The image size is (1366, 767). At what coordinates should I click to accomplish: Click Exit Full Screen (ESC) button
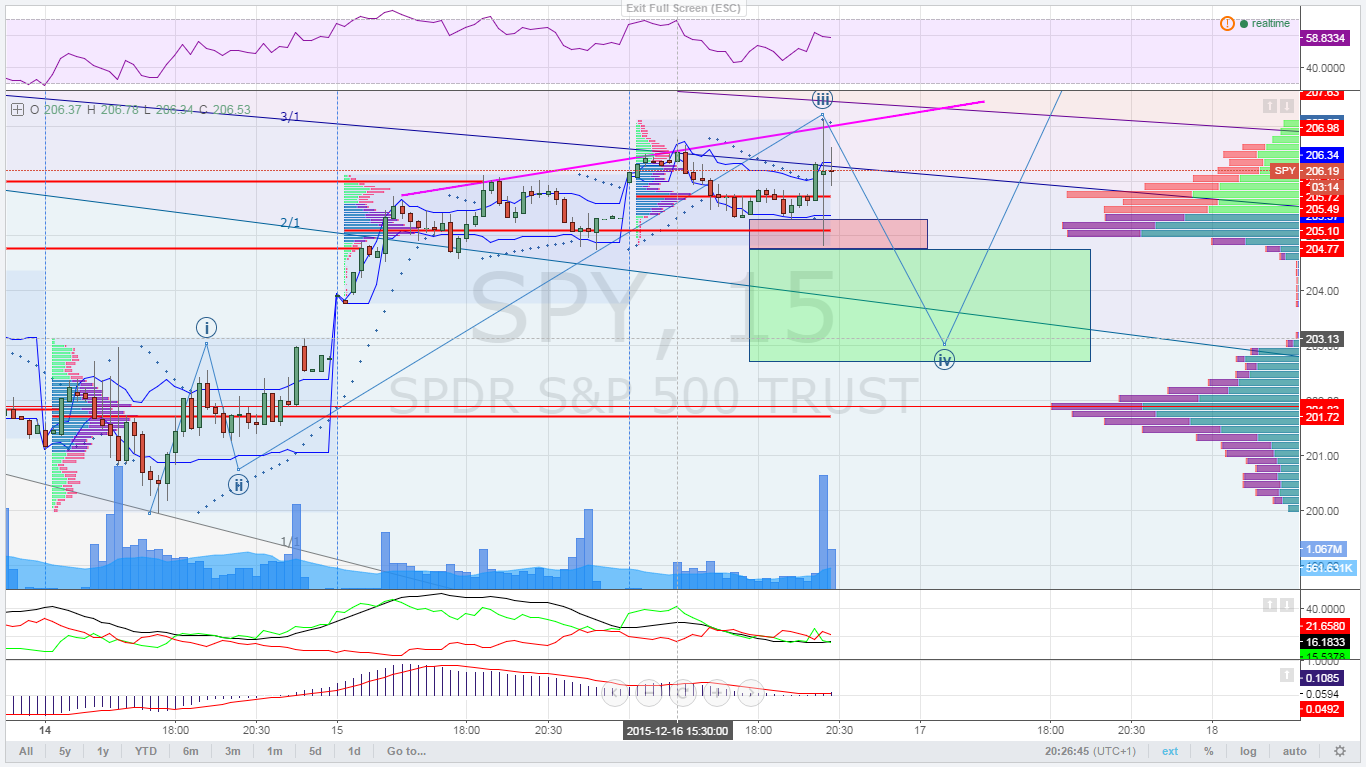point(683,8)
